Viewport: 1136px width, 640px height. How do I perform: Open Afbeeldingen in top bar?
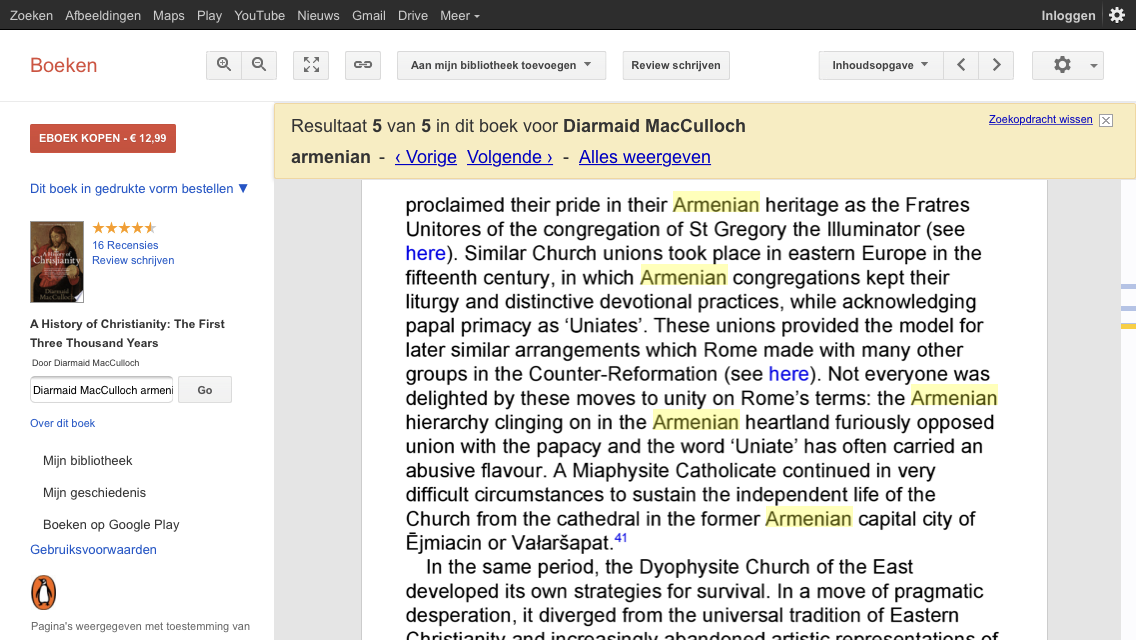click(x=103, y=15)
